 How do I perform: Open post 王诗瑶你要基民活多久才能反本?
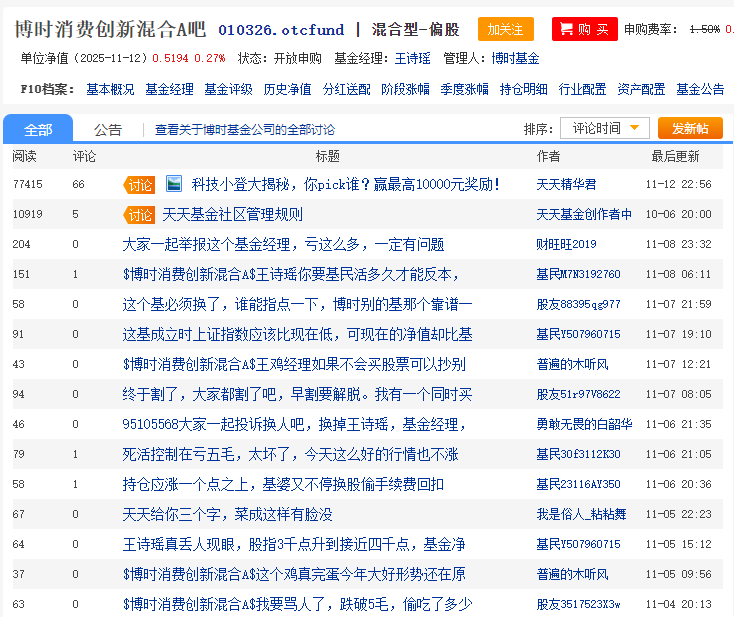click(290, 274)
